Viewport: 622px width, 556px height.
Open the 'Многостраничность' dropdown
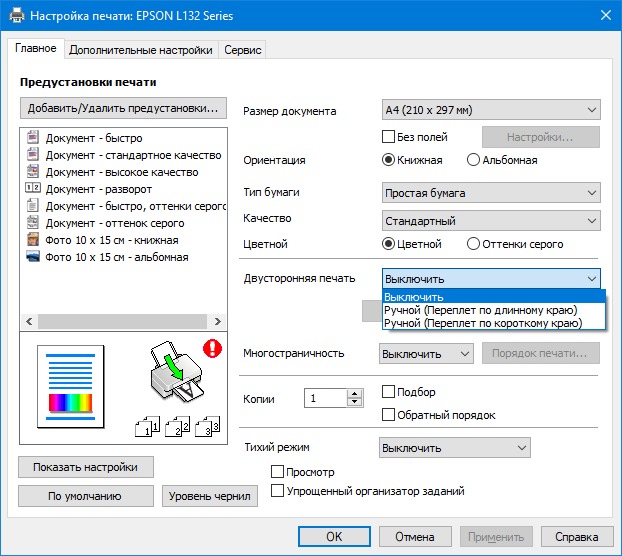pos(426,354)
